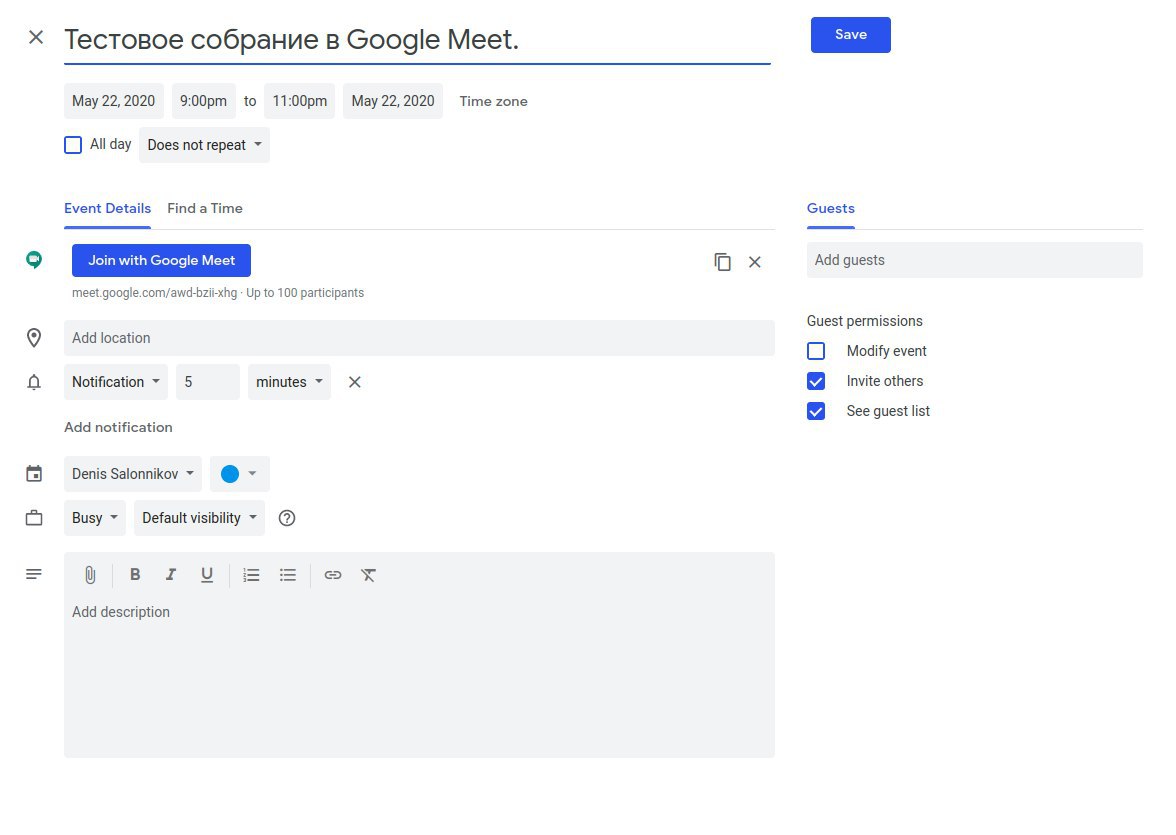Save the event

850,35
